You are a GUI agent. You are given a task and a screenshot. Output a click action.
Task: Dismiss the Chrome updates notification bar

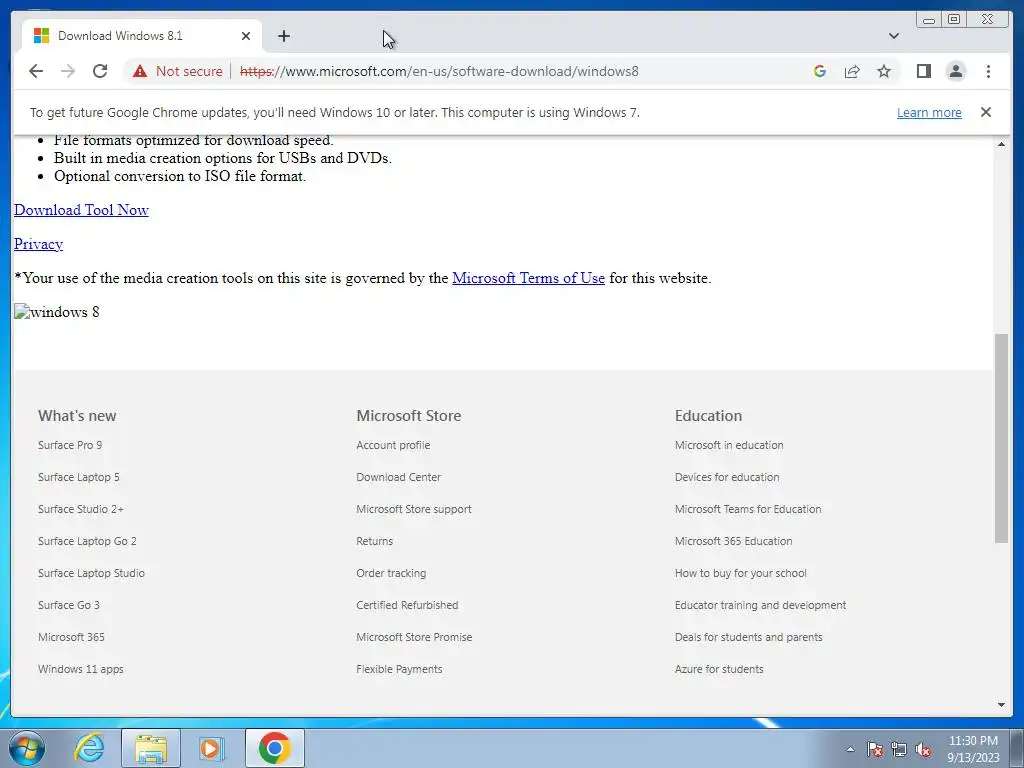coord(985,112)
